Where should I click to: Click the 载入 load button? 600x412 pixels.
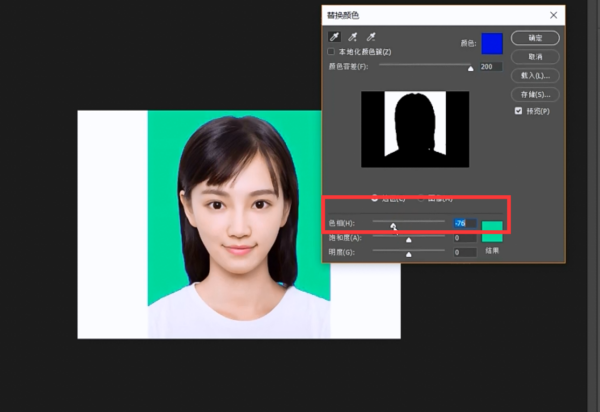click(535, 75)
